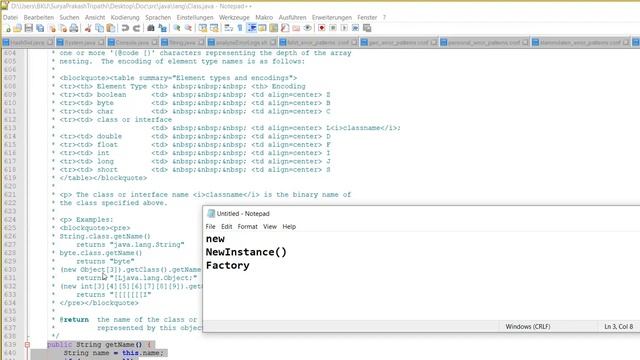Open the Einstellungen menu
Screen dimensions: 640x360
pos(195,18)
